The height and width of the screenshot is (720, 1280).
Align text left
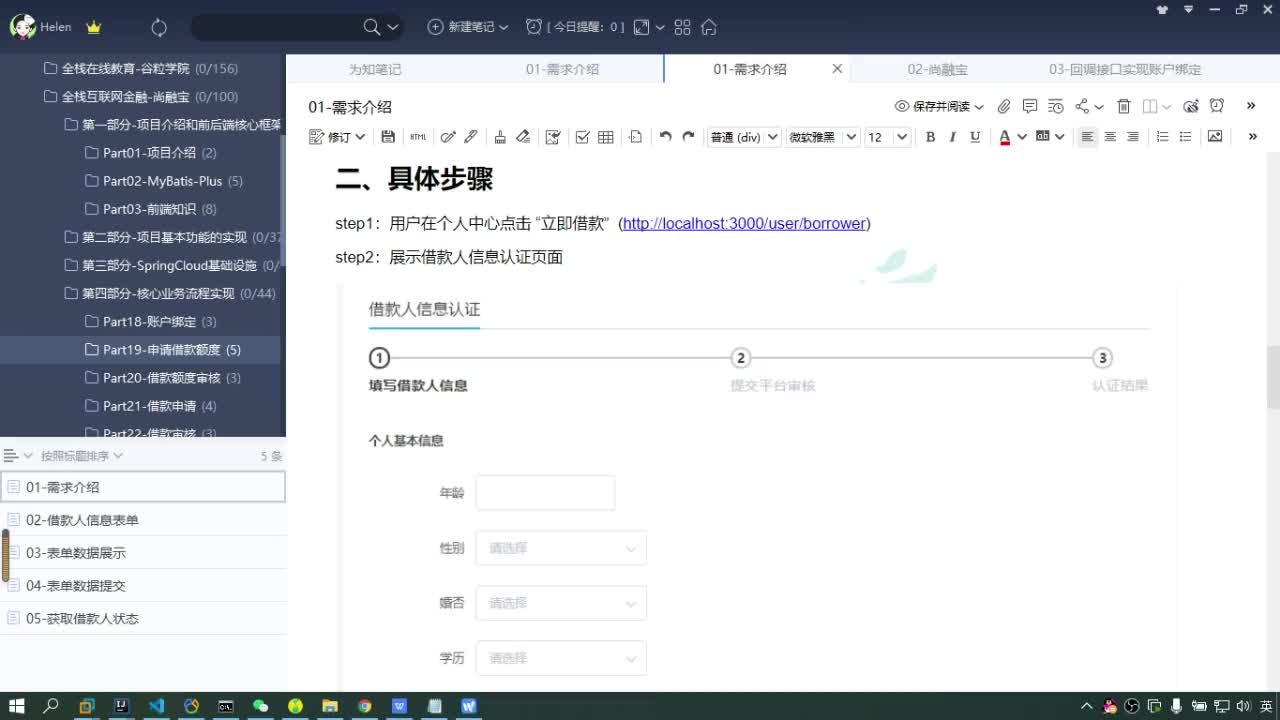pyautogui.click(x=1087, y=137)
